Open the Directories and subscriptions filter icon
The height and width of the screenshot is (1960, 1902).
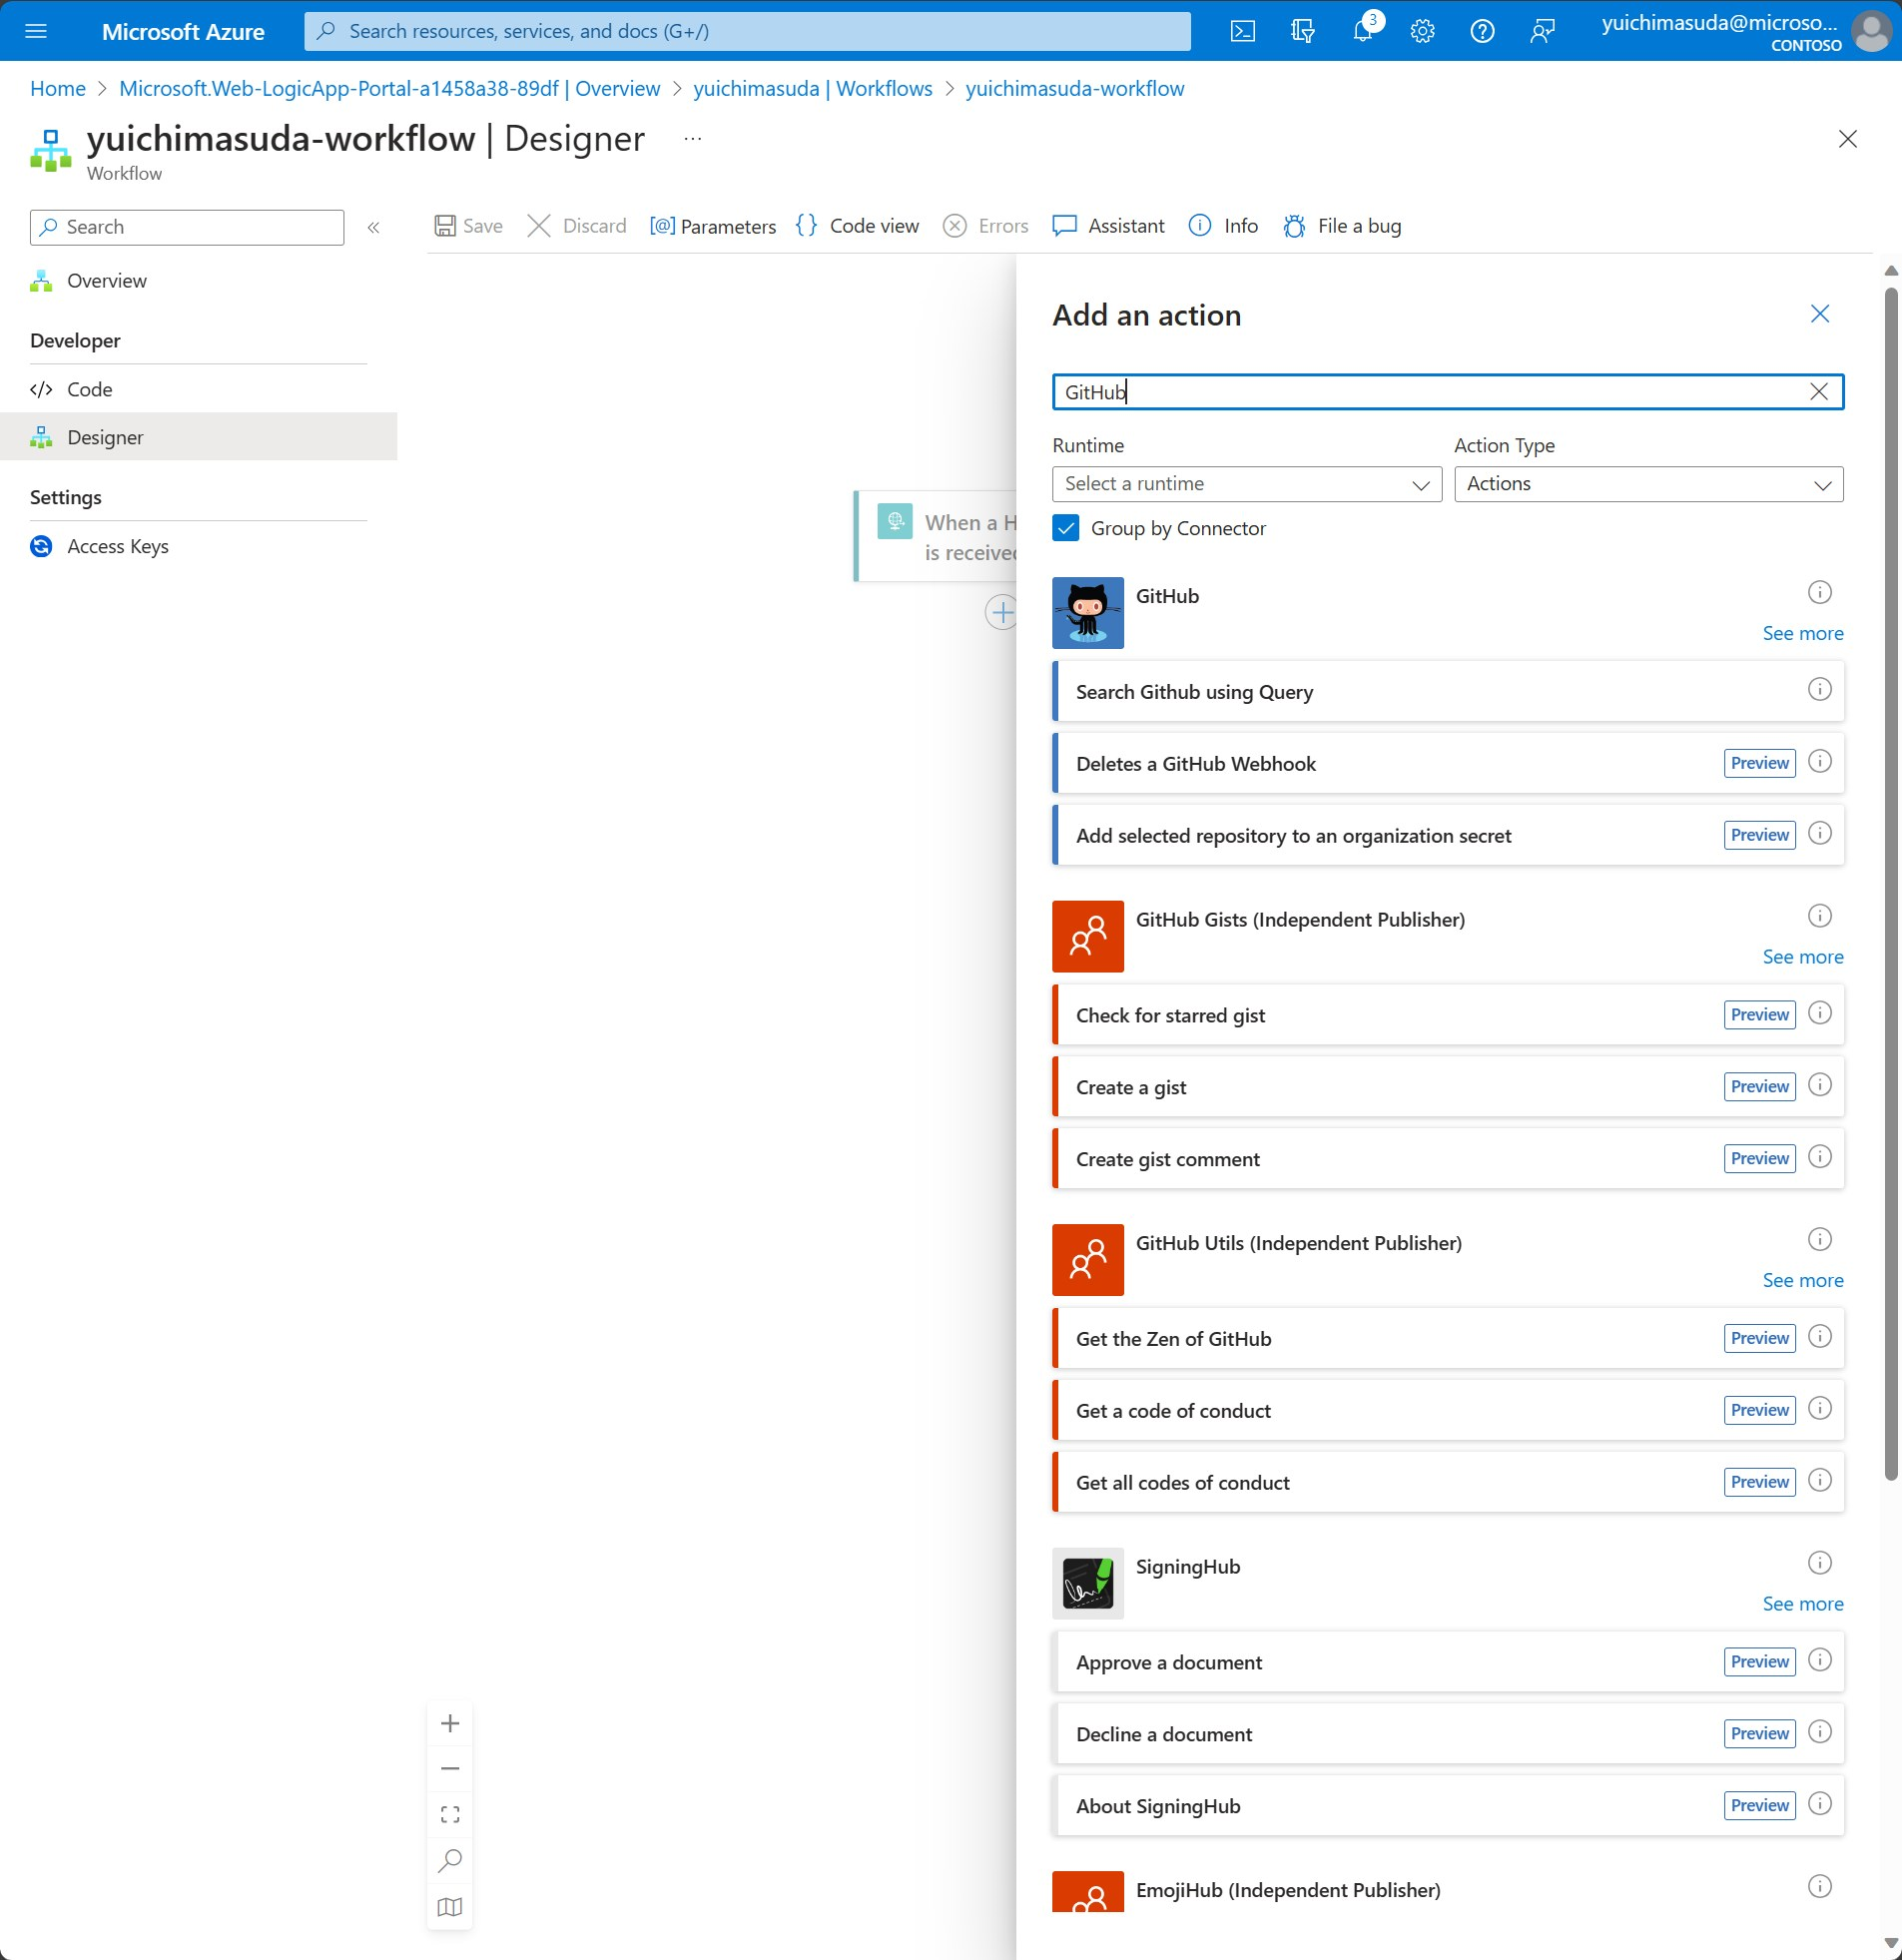tap(1302, 31)
